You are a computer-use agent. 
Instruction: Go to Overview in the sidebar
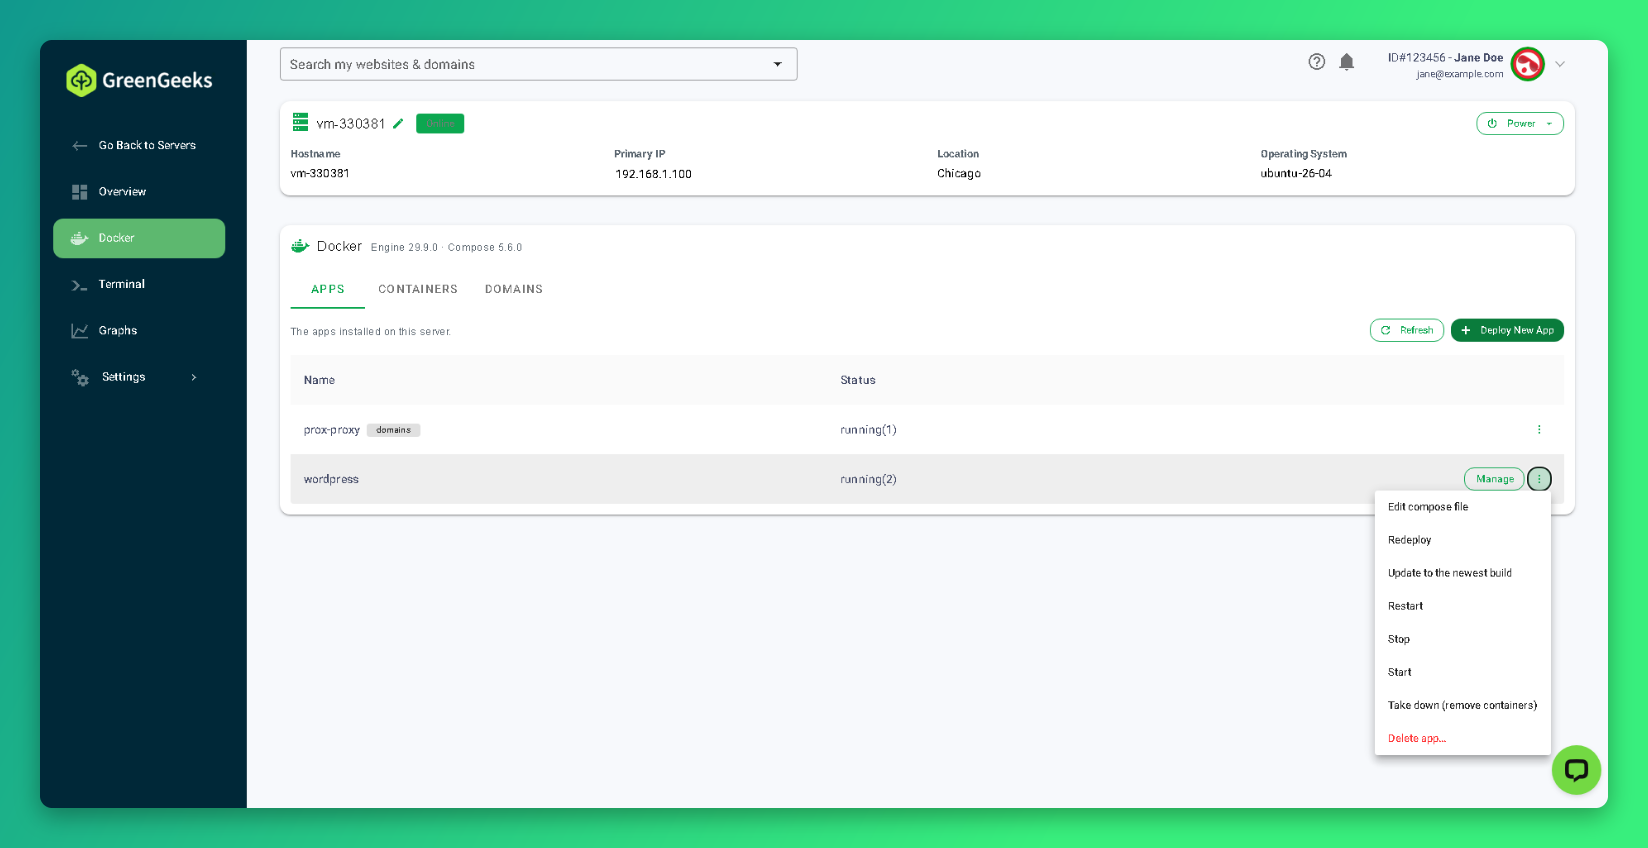click(139, 192)
